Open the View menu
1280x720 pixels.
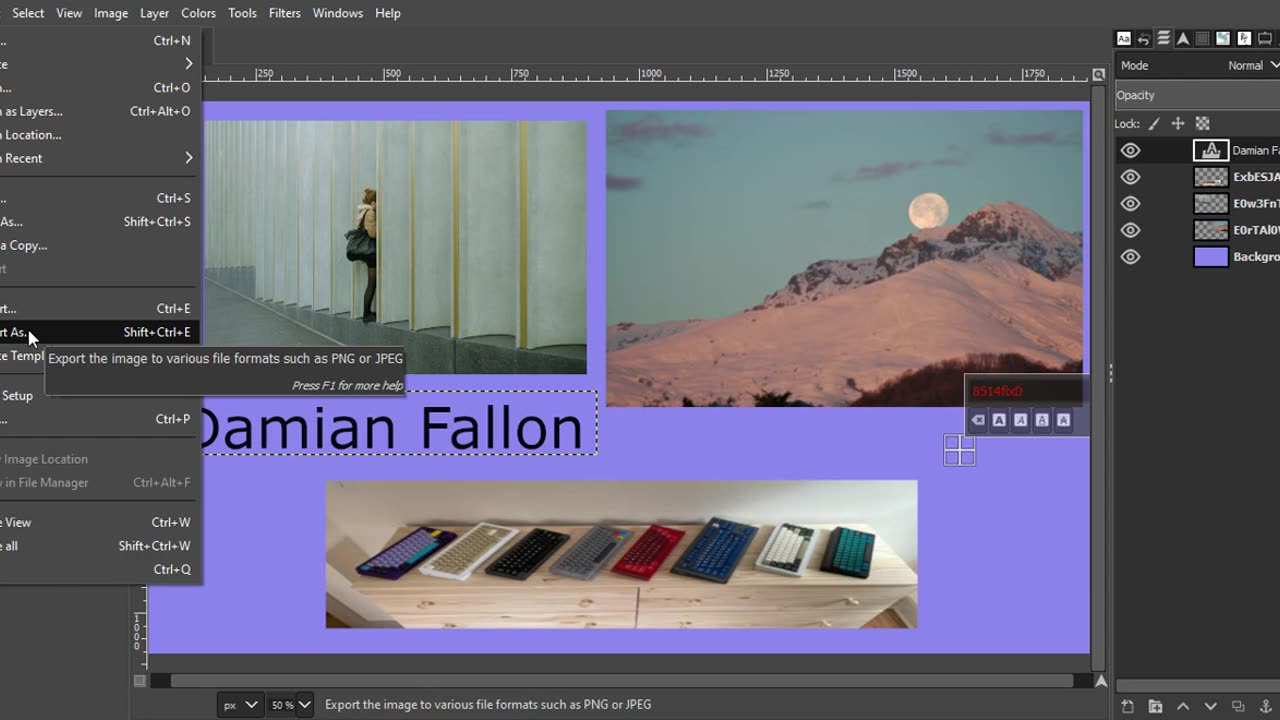pyautogui.click(x=69, y=13)
